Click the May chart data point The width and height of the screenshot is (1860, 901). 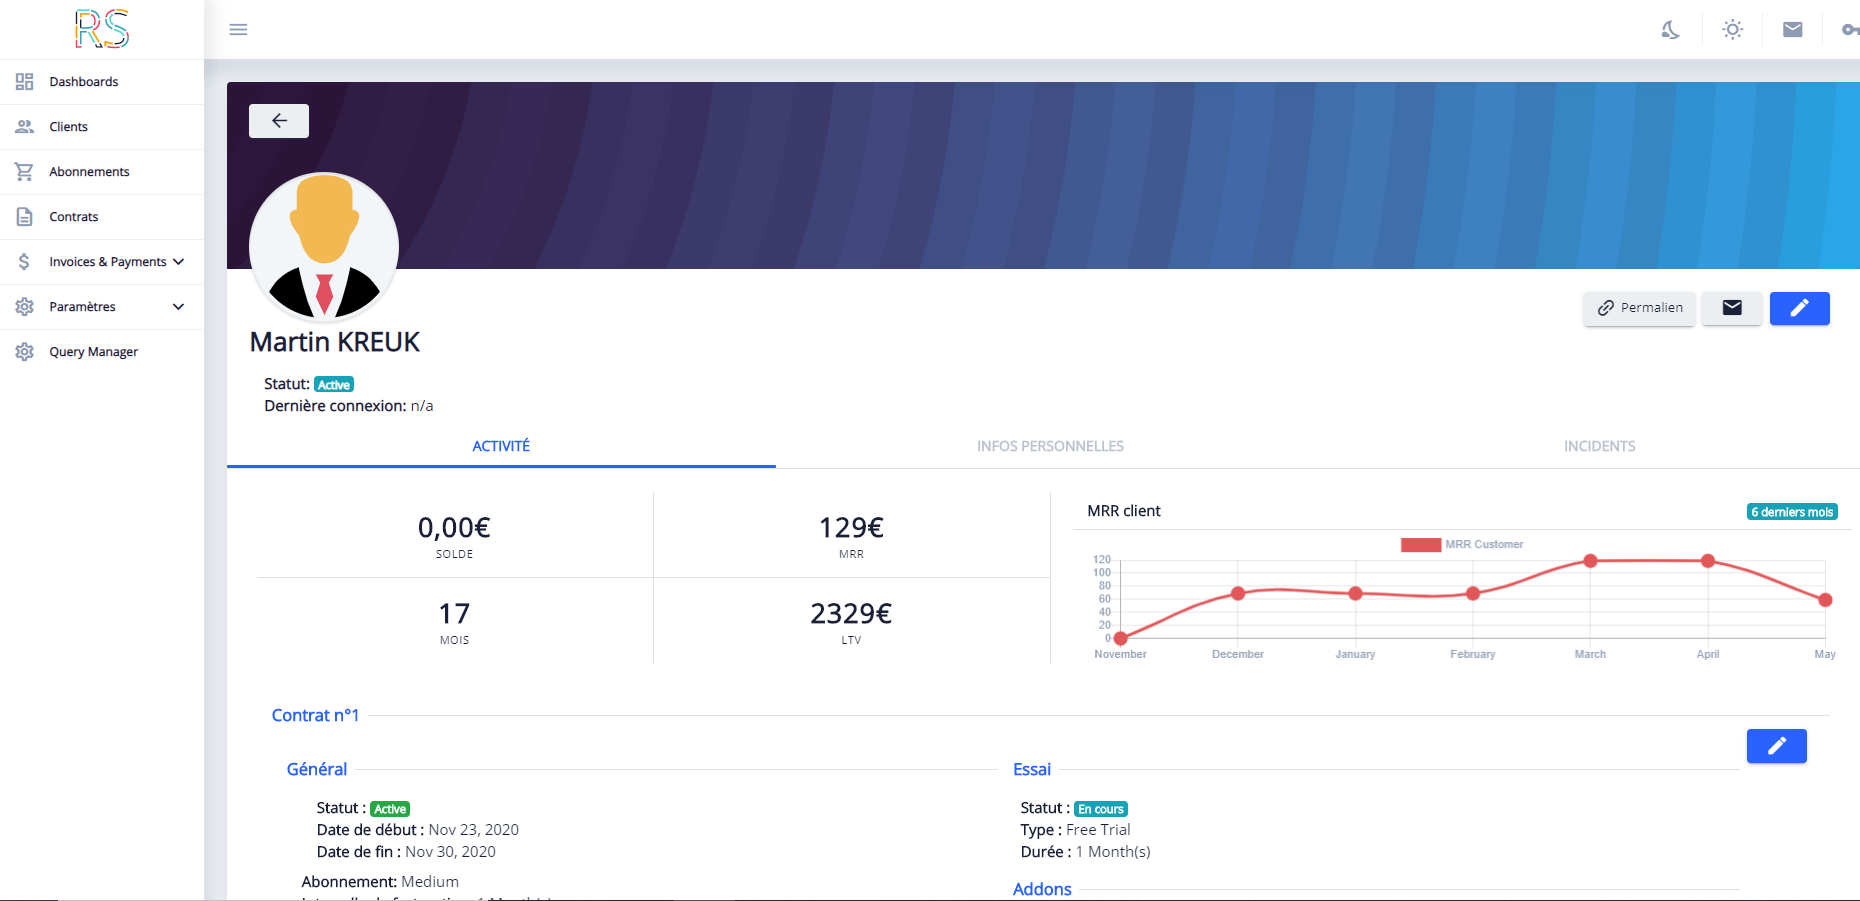coord(1825,600)
